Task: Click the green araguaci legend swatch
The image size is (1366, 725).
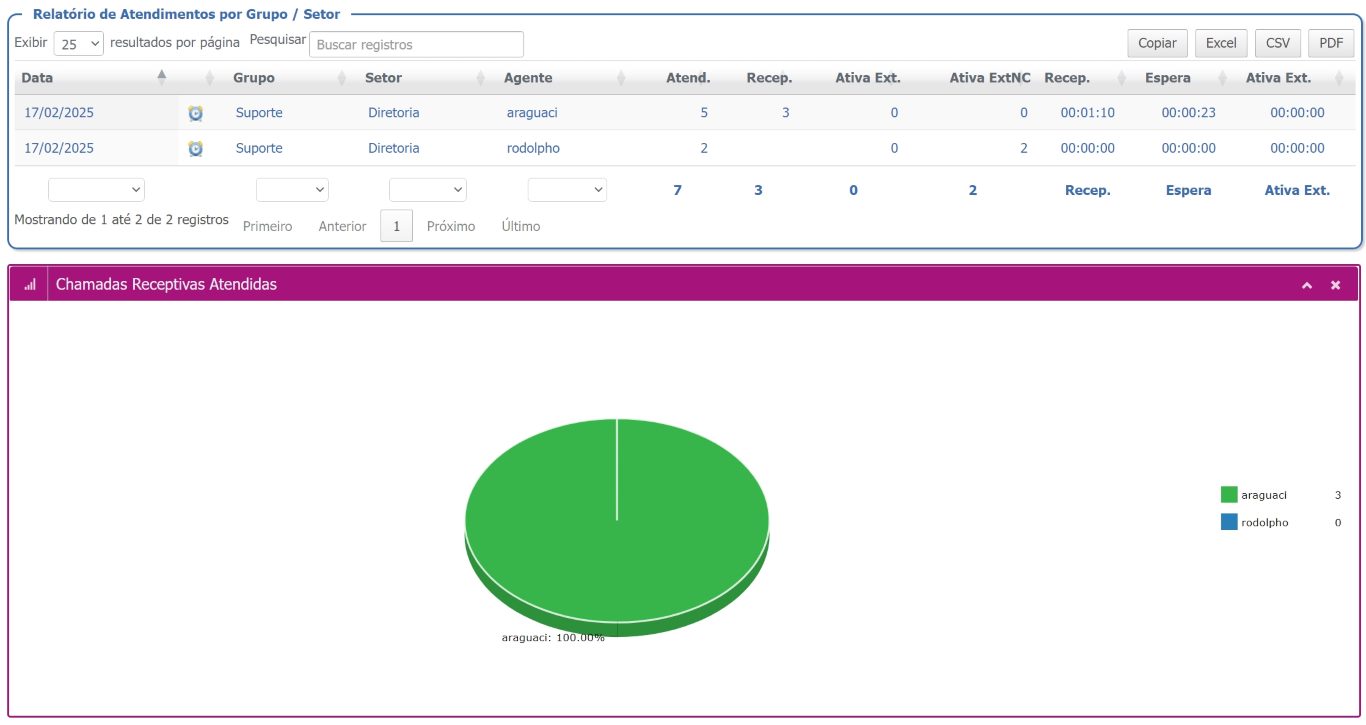Action: (x=1229, y=495)
